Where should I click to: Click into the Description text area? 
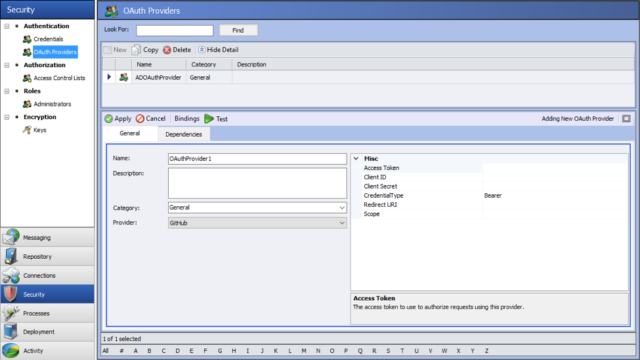click(257, 183)
